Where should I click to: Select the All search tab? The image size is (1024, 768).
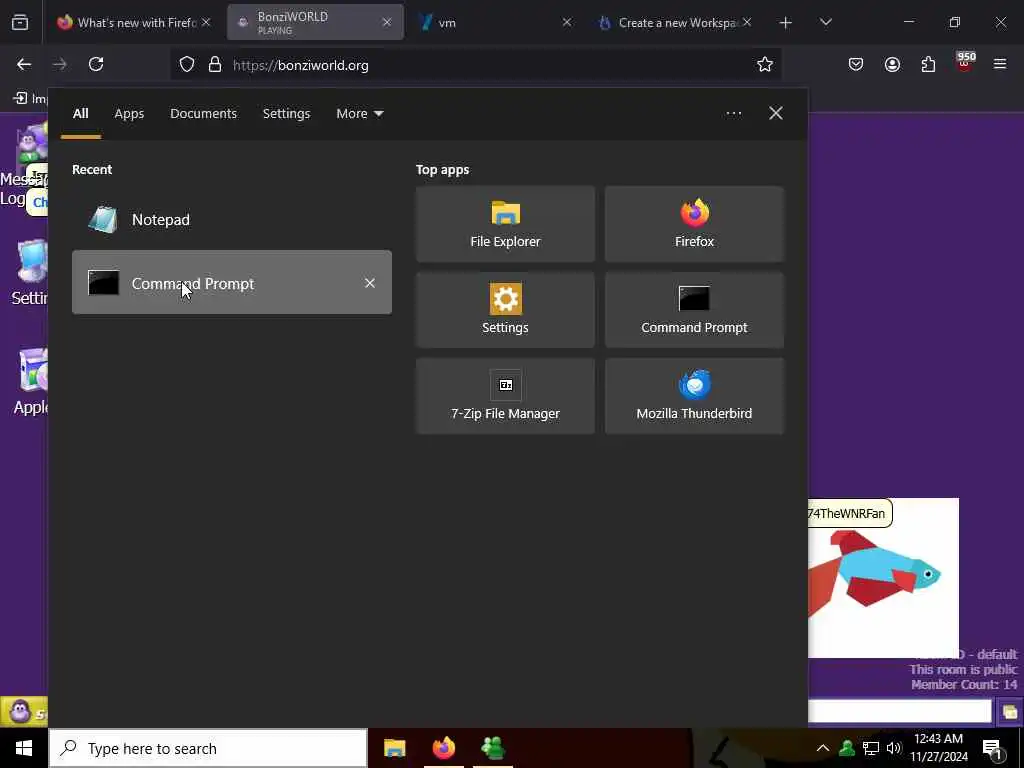click(x=80, y=114)
